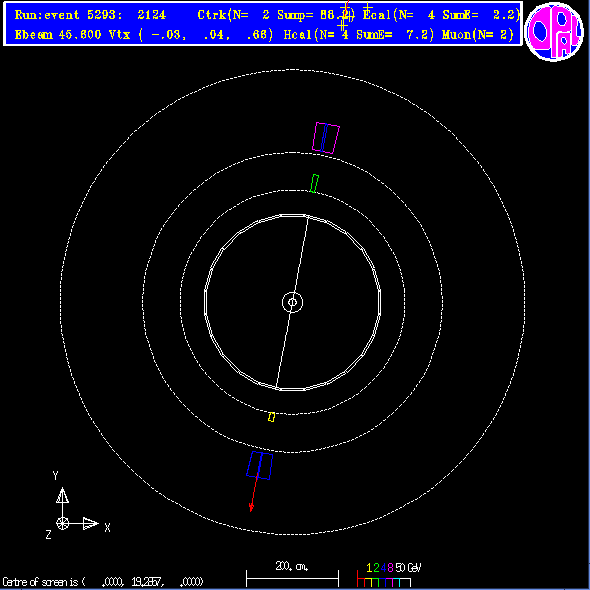This screenshot has height=590, width=590.
Task: Click the Run:event 5293 header text
Action: pos(90,15)
